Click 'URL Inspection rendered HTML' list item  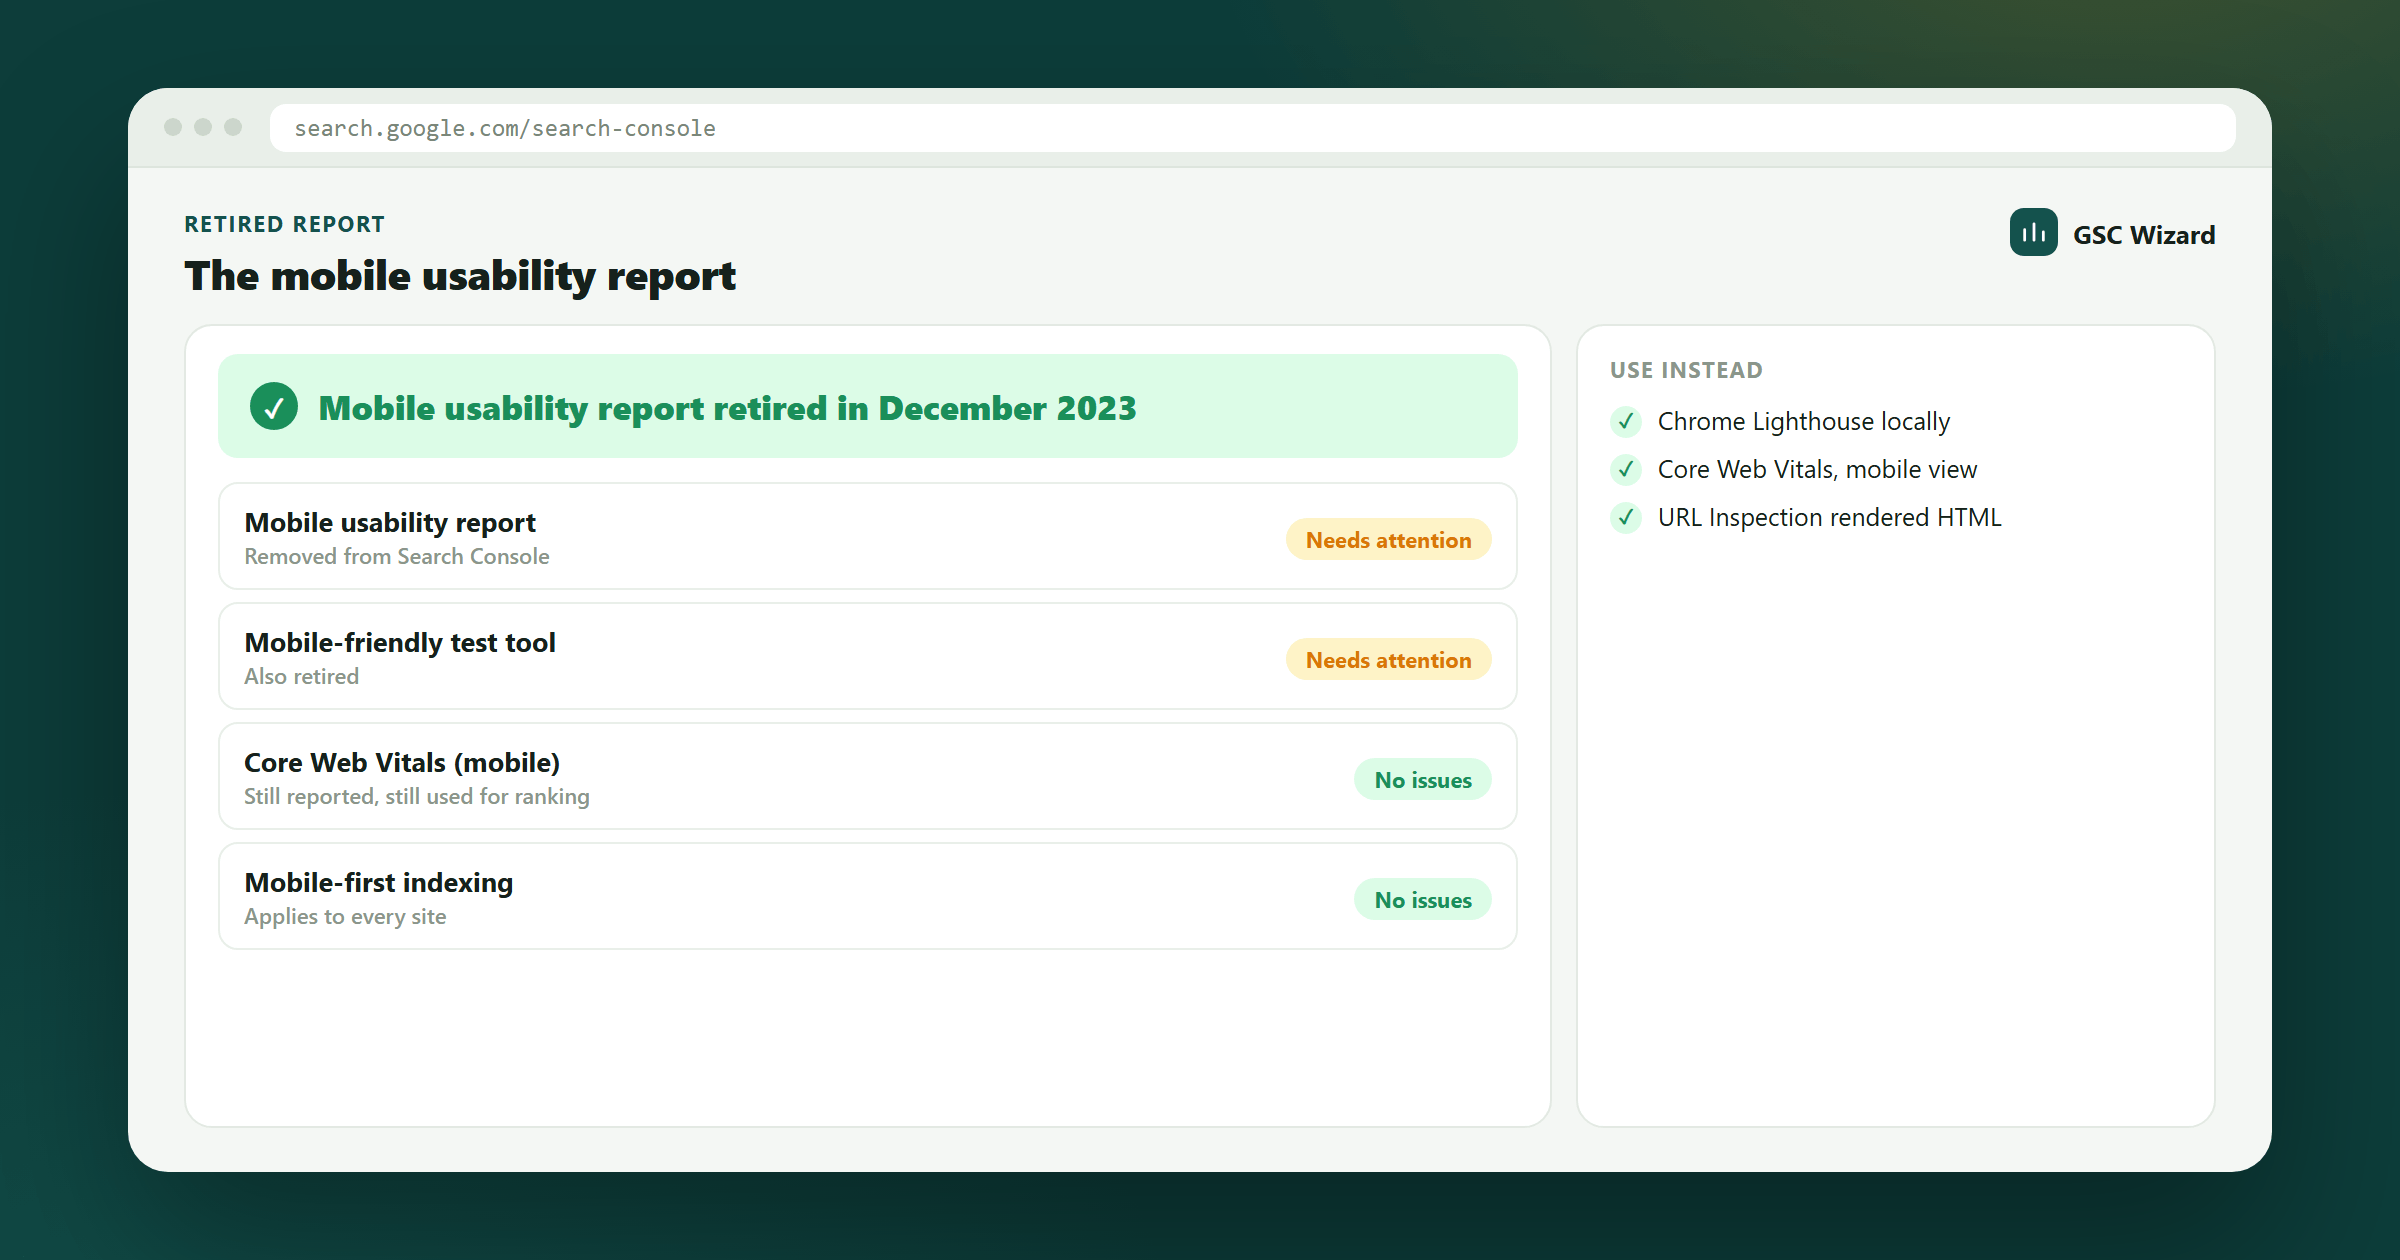coord(1829,518)
